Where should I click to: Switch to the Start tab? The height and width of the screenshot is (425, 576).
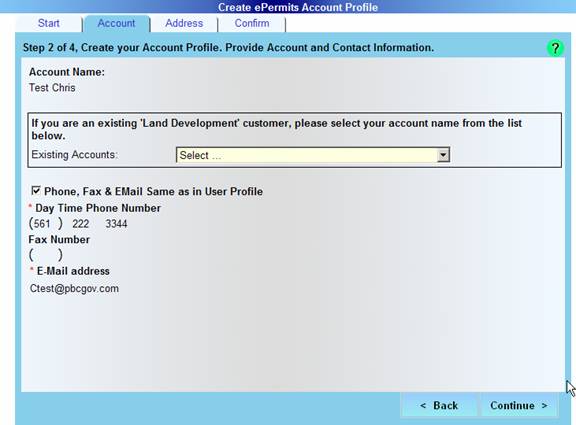[x=48, y=24]
